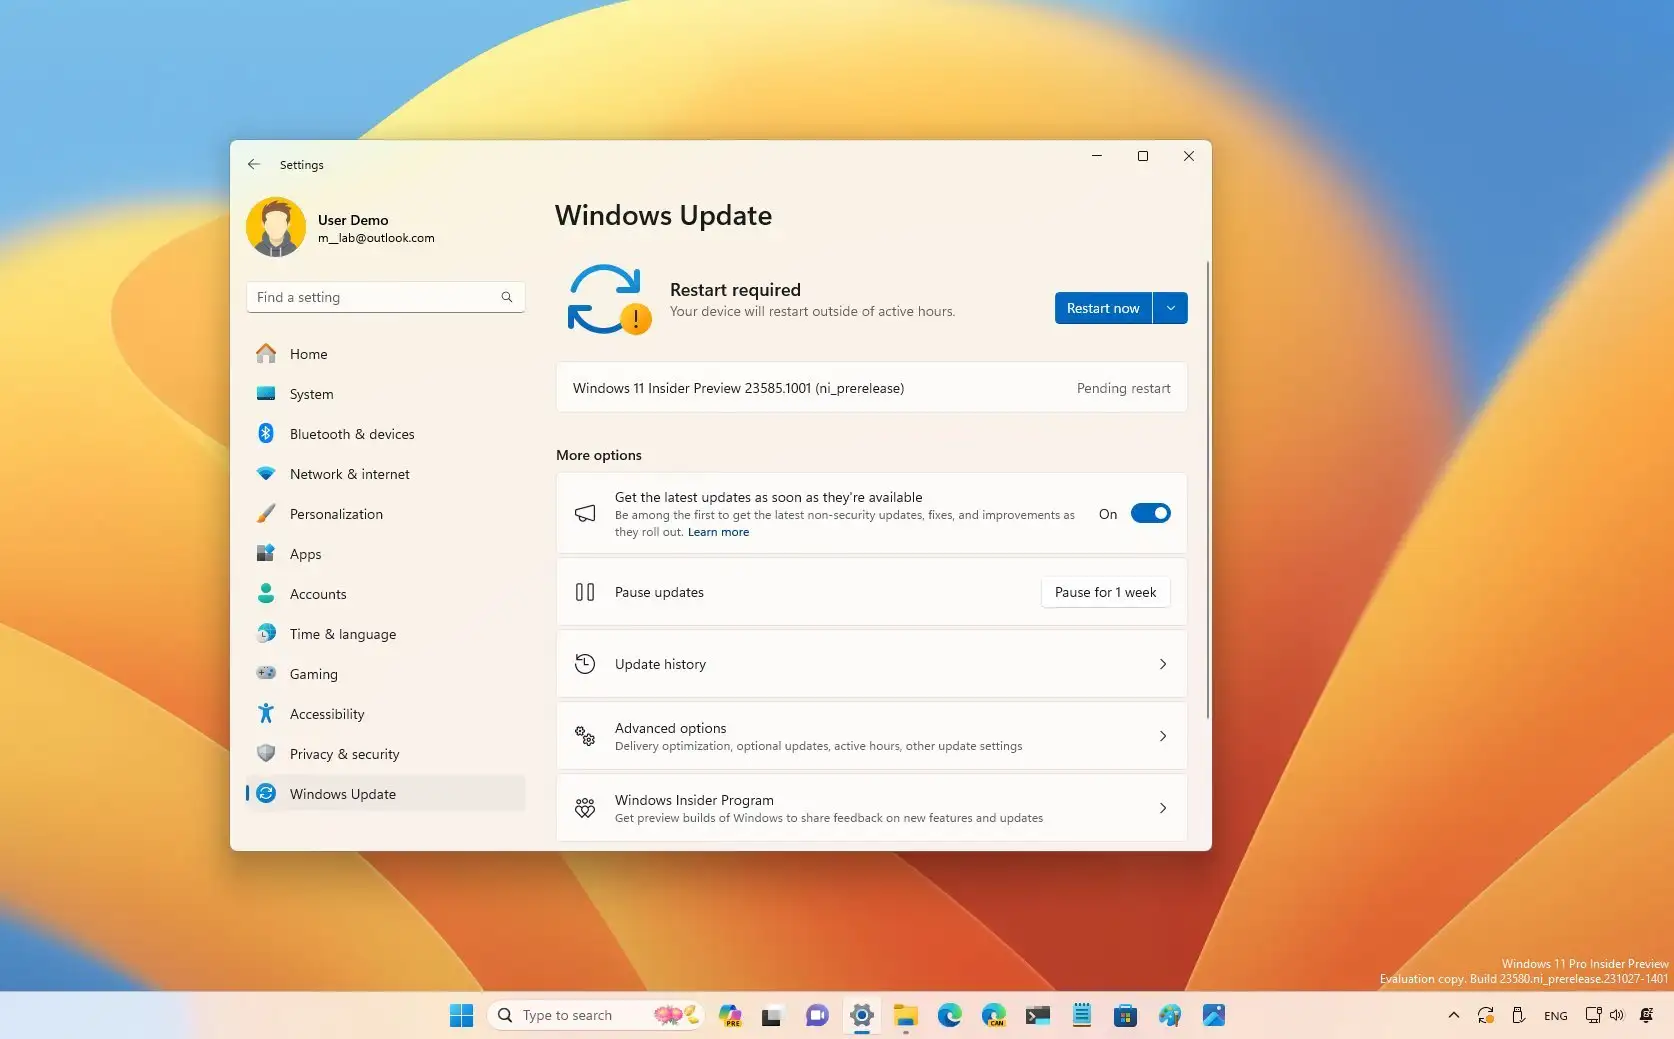Click the Restart now button

coord(1103,308)
